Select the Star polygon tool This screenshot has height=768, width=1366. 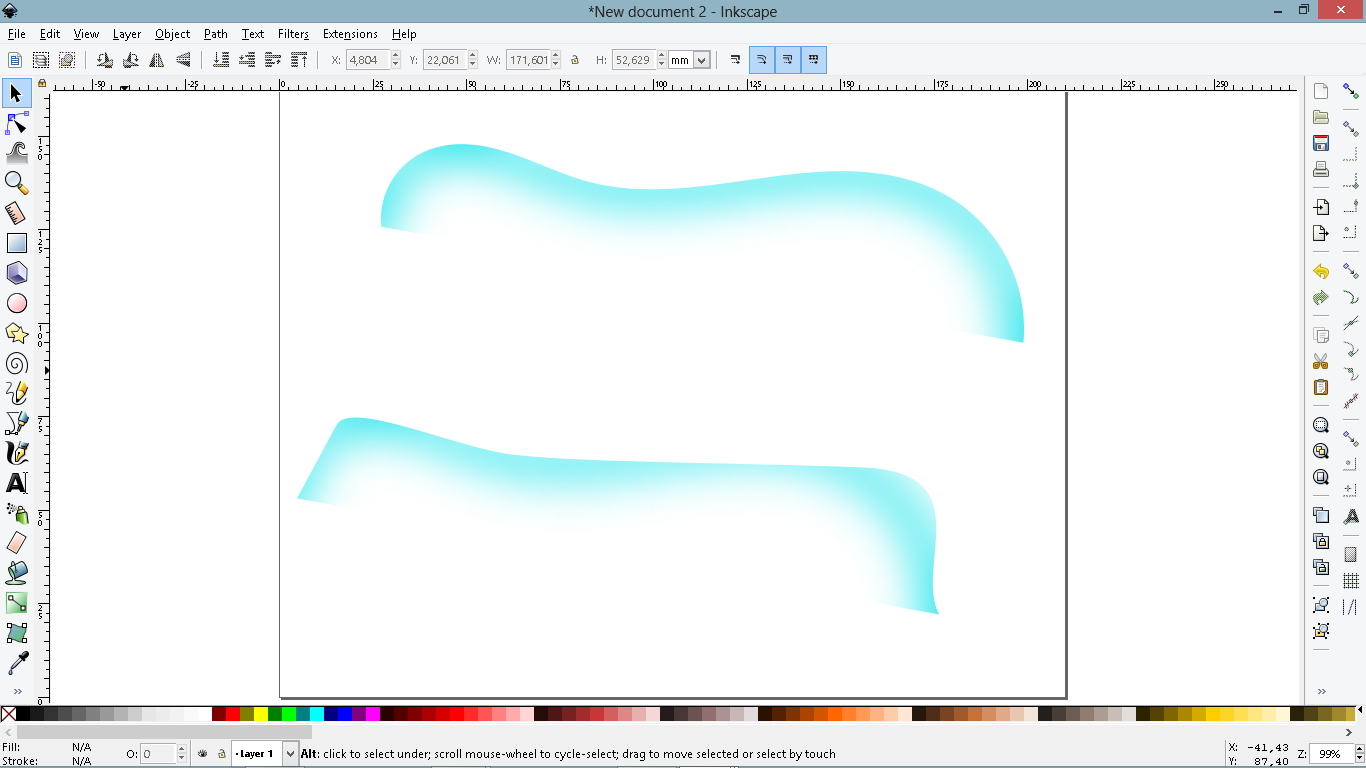click(16, 333)
